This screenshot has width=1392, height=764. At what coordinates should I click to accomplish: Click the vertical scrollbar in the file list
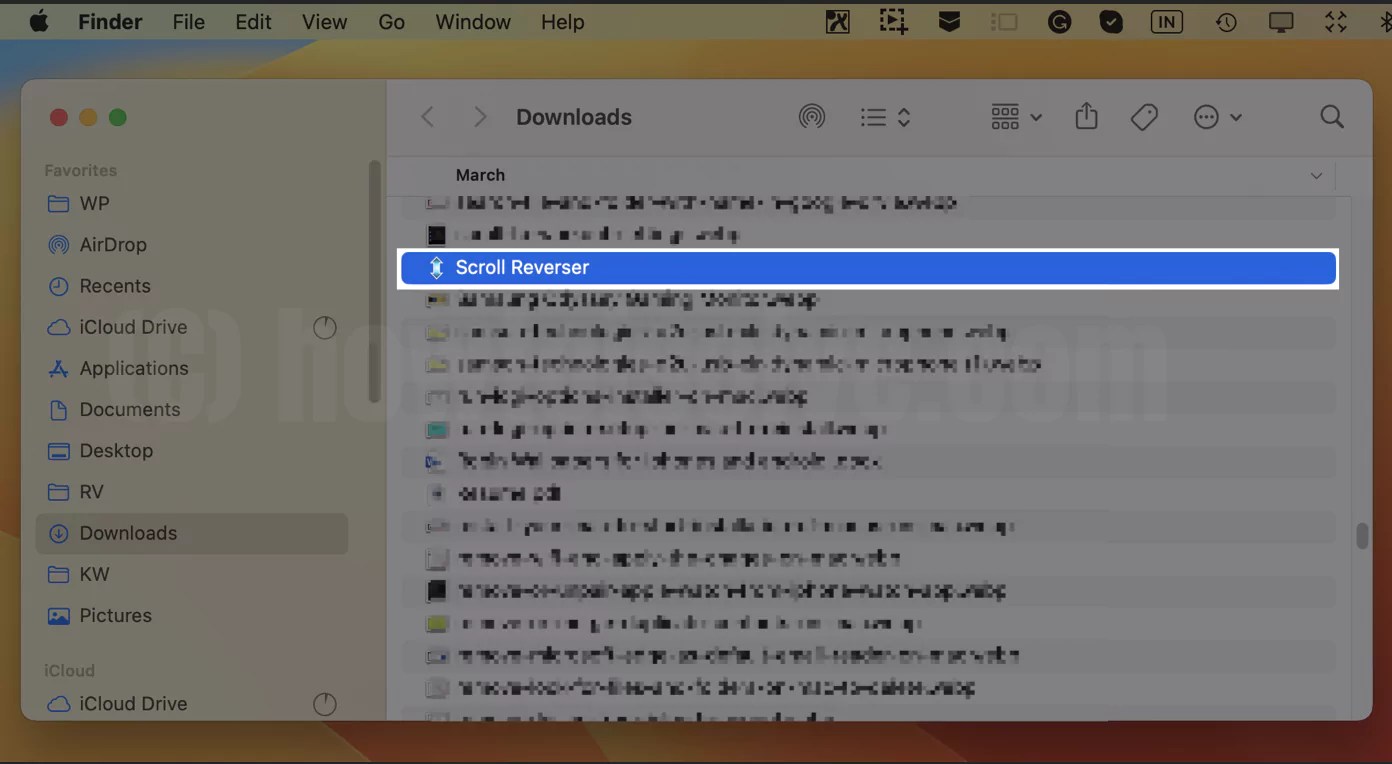(1361, 537)
